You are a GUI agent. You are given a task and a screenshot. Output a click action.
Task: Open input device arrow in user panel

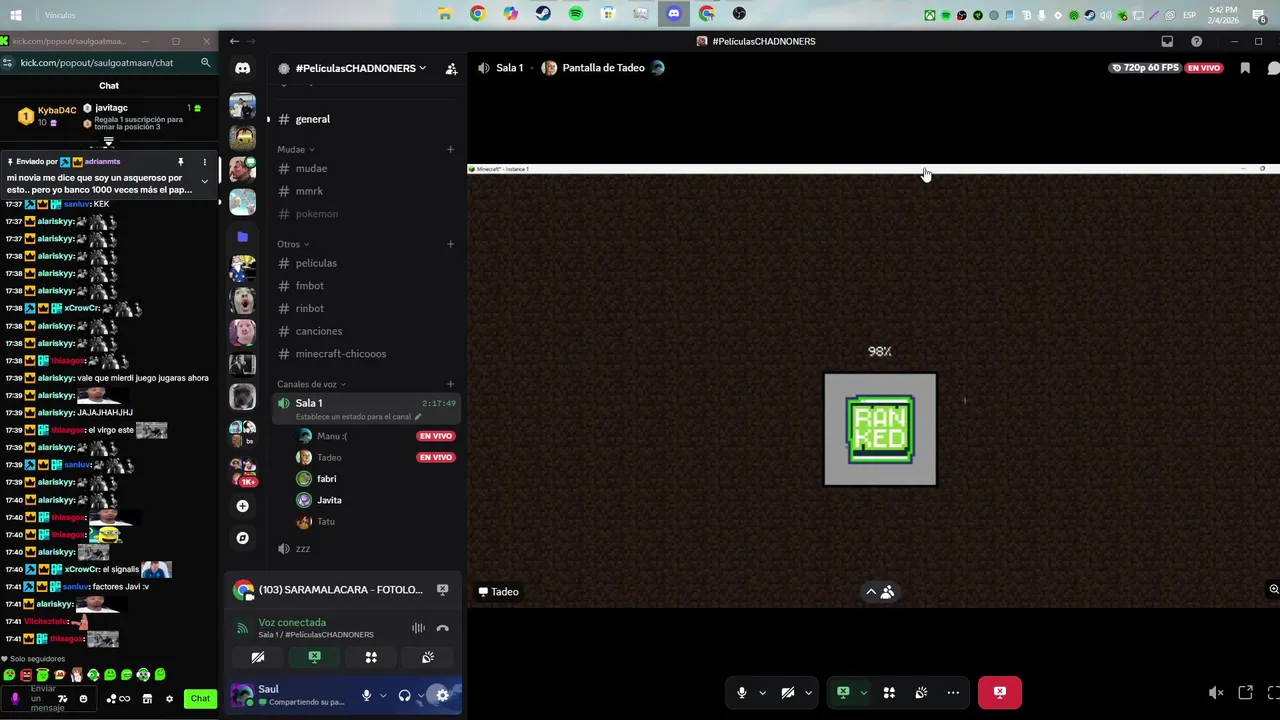pyautogui.click(x=382, y=695)
